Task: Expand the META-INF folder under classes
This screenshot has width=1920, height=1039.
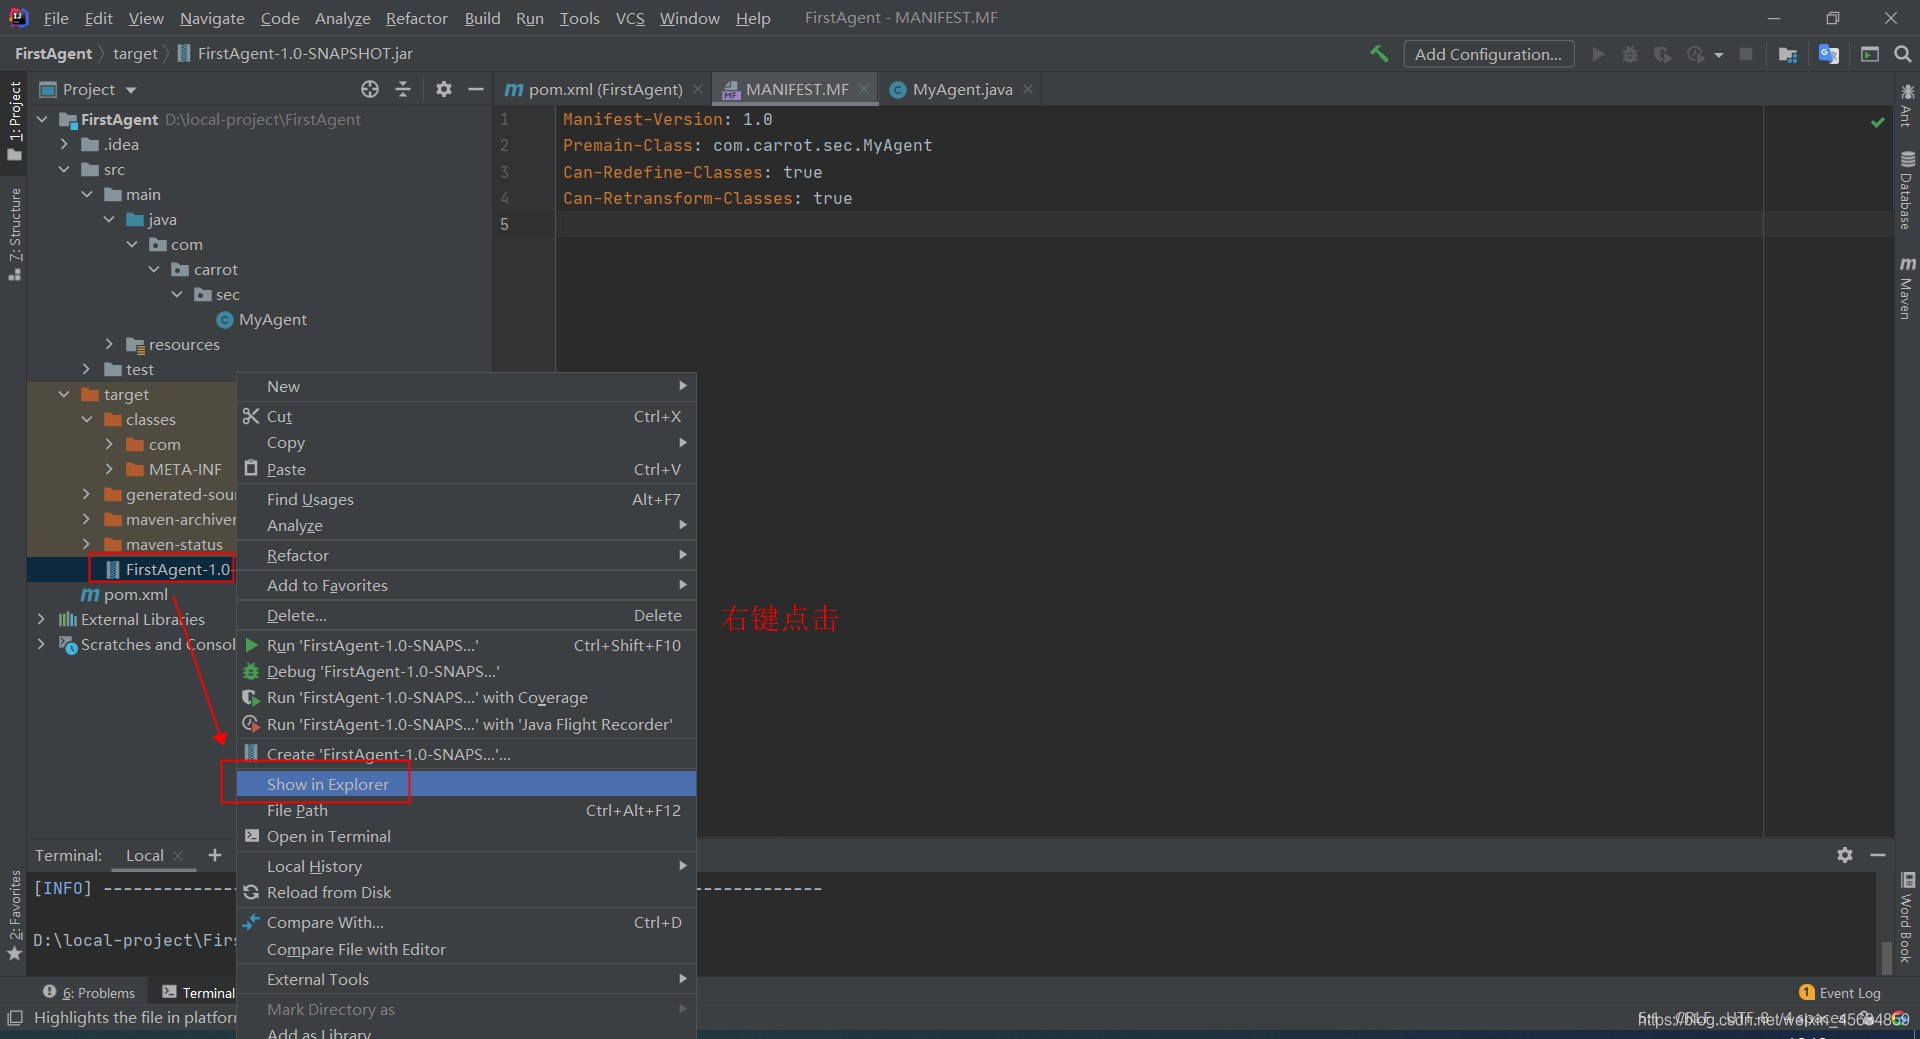Action: point(109,469)
